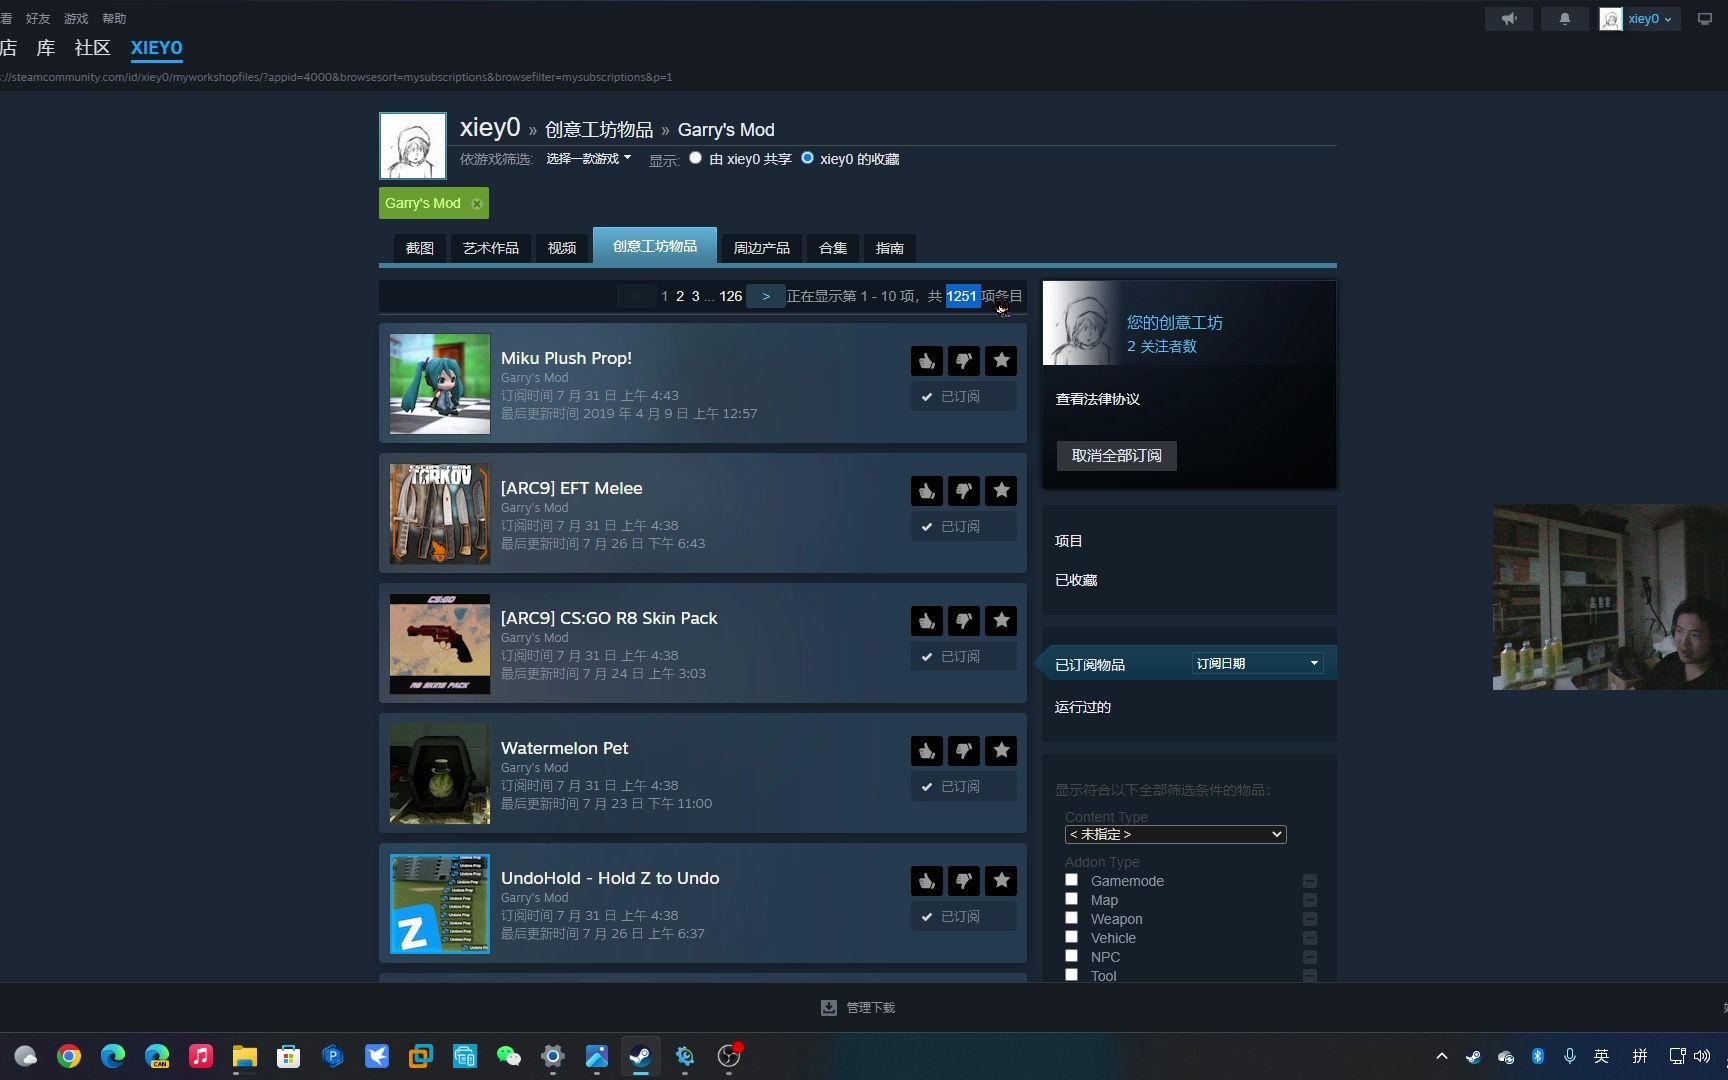This screenshot has height=1080, width=1728.
Task: Expand the 选择一款游戏 game filter dropdown
Action: click(x=588, y=158)
